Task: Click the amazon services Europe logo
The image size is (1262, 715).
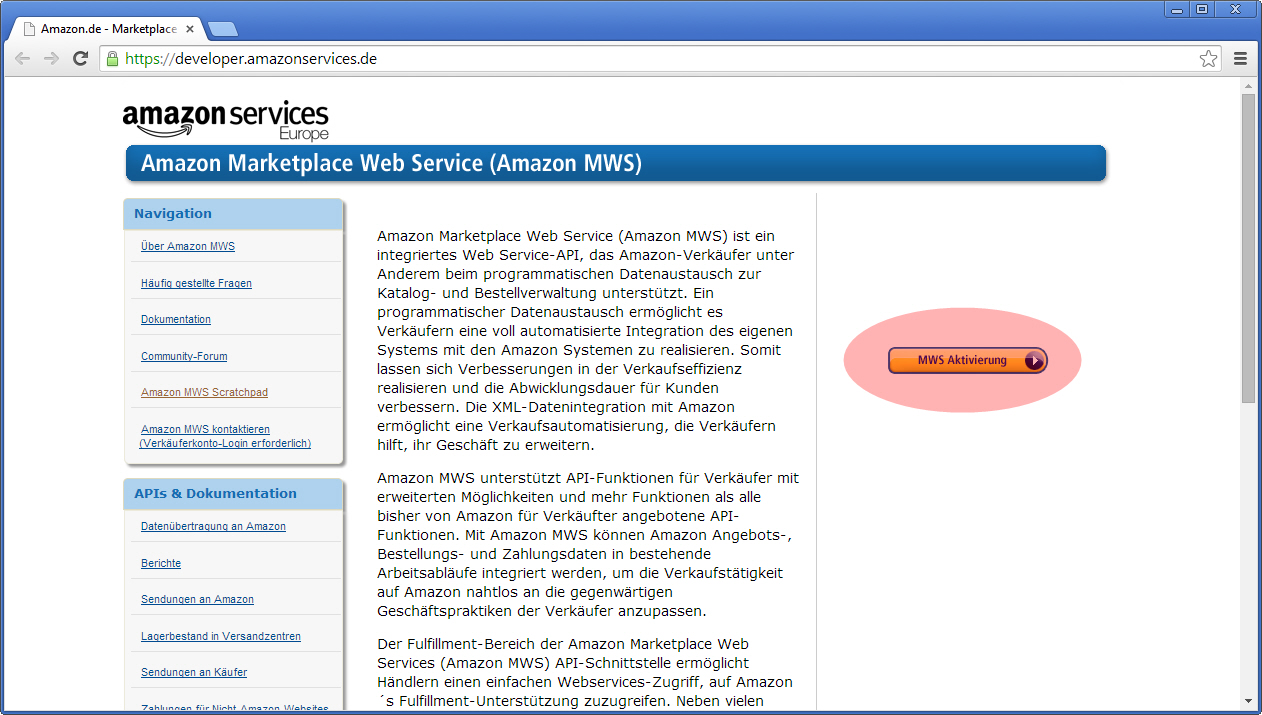Action: point(226,120)
